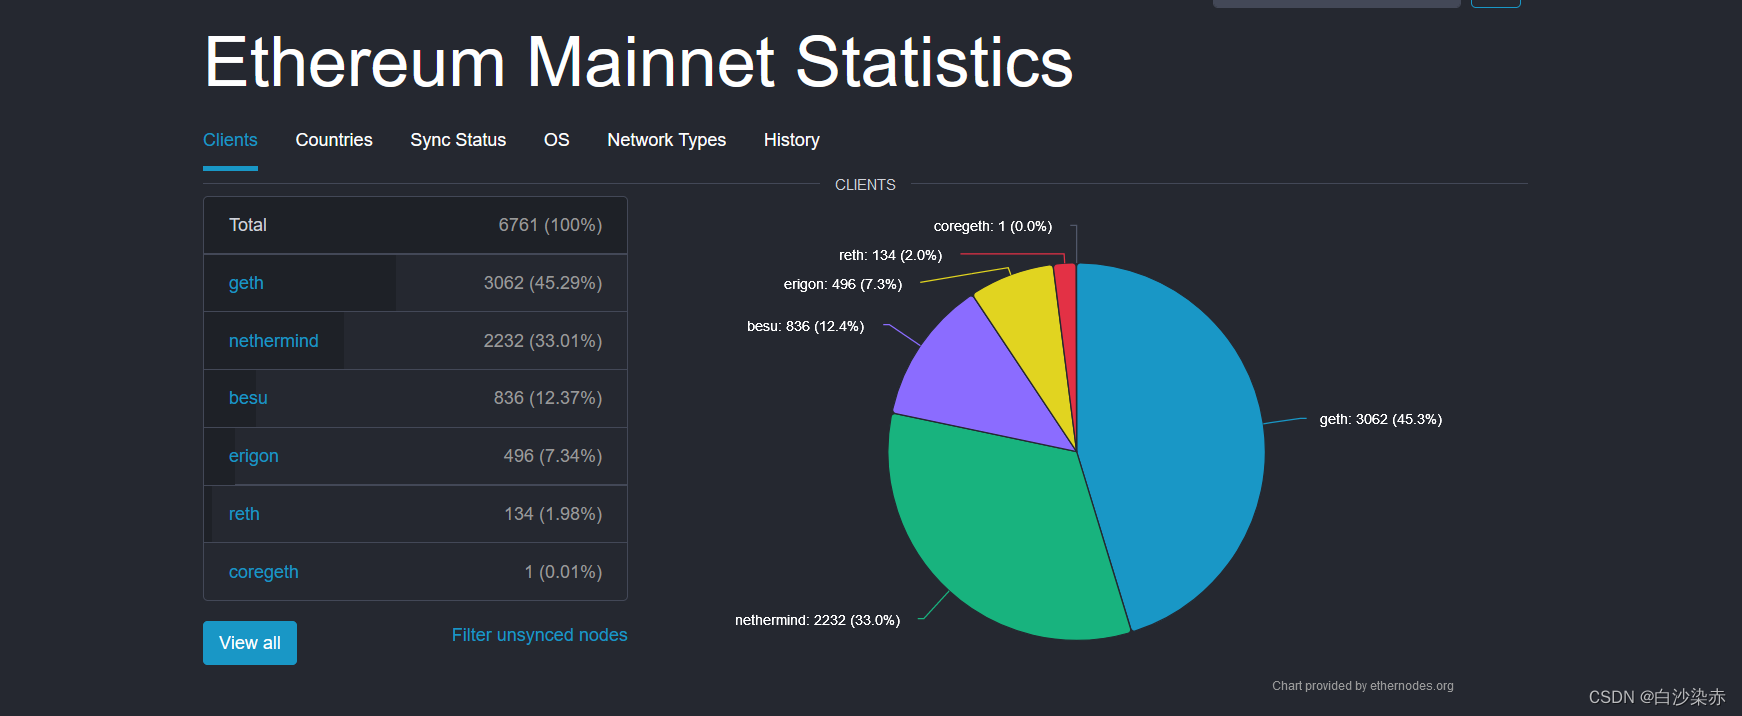
Task: Open the nethermind client link in table
Action: (x=274, y=341)
